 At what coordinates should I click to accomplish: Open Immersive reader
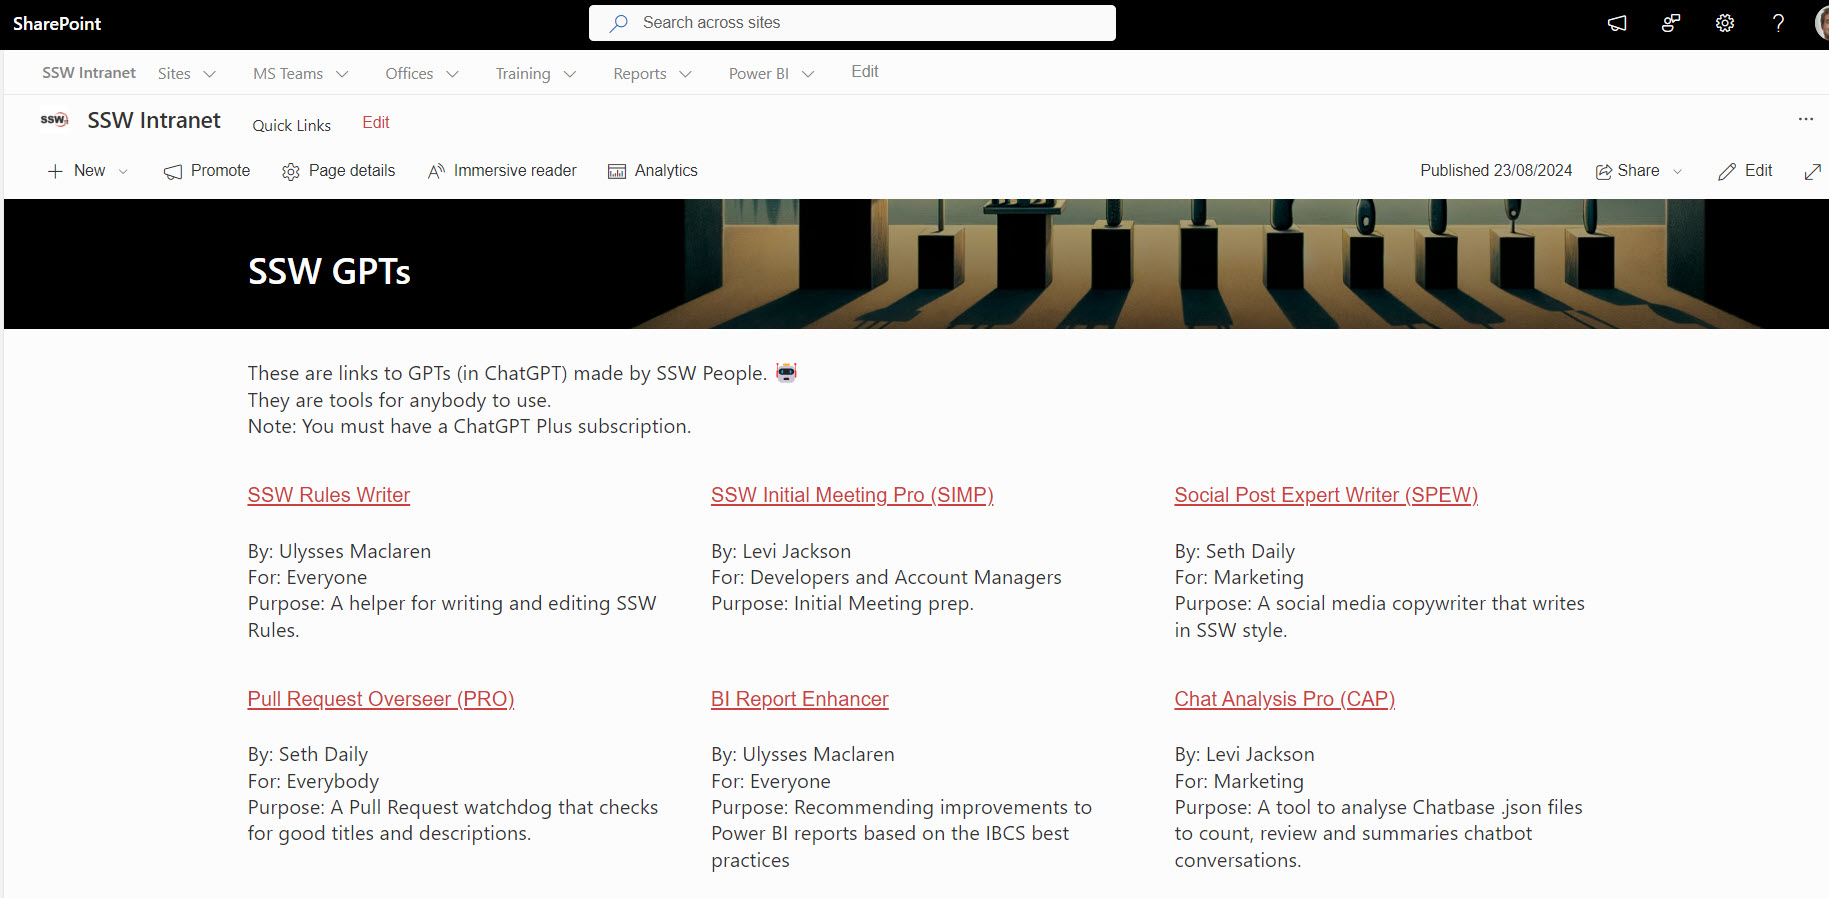click(502, 171)
